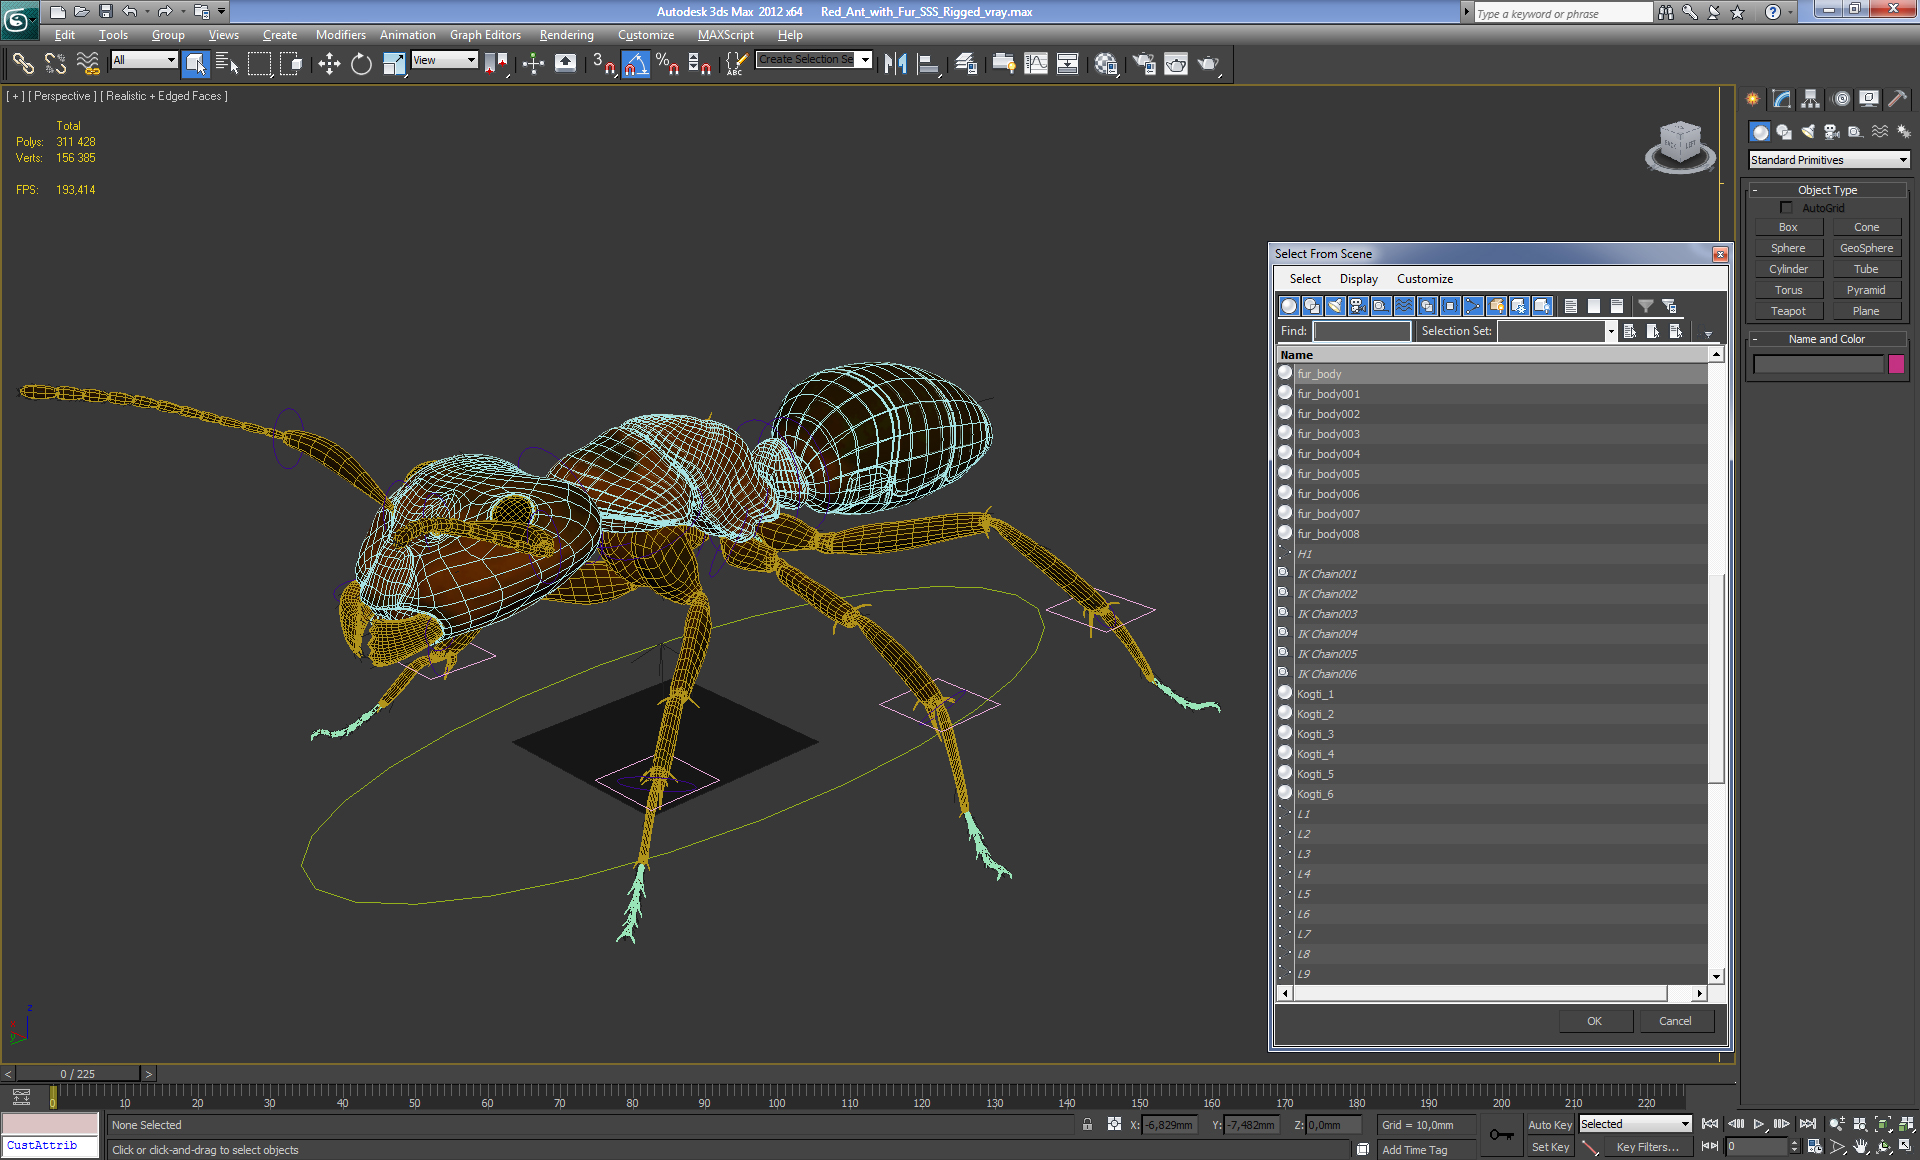The width and height of the screenshot is (1920, 1160).
Task: Enable the fur_body object visibility toggle
Action: (x=1285, y=373)
